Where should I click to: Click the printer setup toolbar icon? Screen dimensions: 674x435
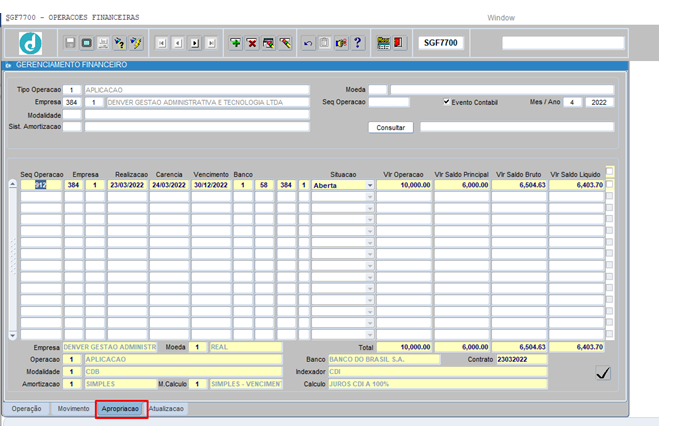[103, 43]
